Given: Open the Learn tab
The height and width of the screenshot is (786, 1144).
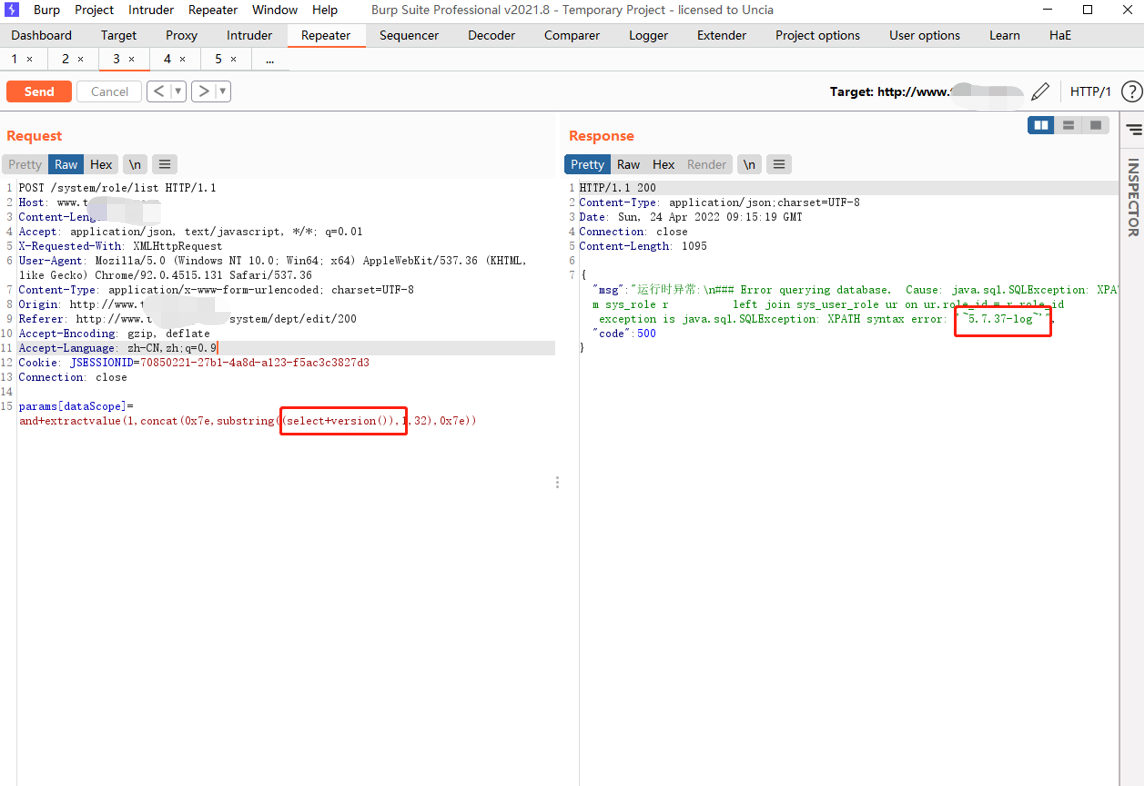Looking at the screenshot, I should [1004, 35].
